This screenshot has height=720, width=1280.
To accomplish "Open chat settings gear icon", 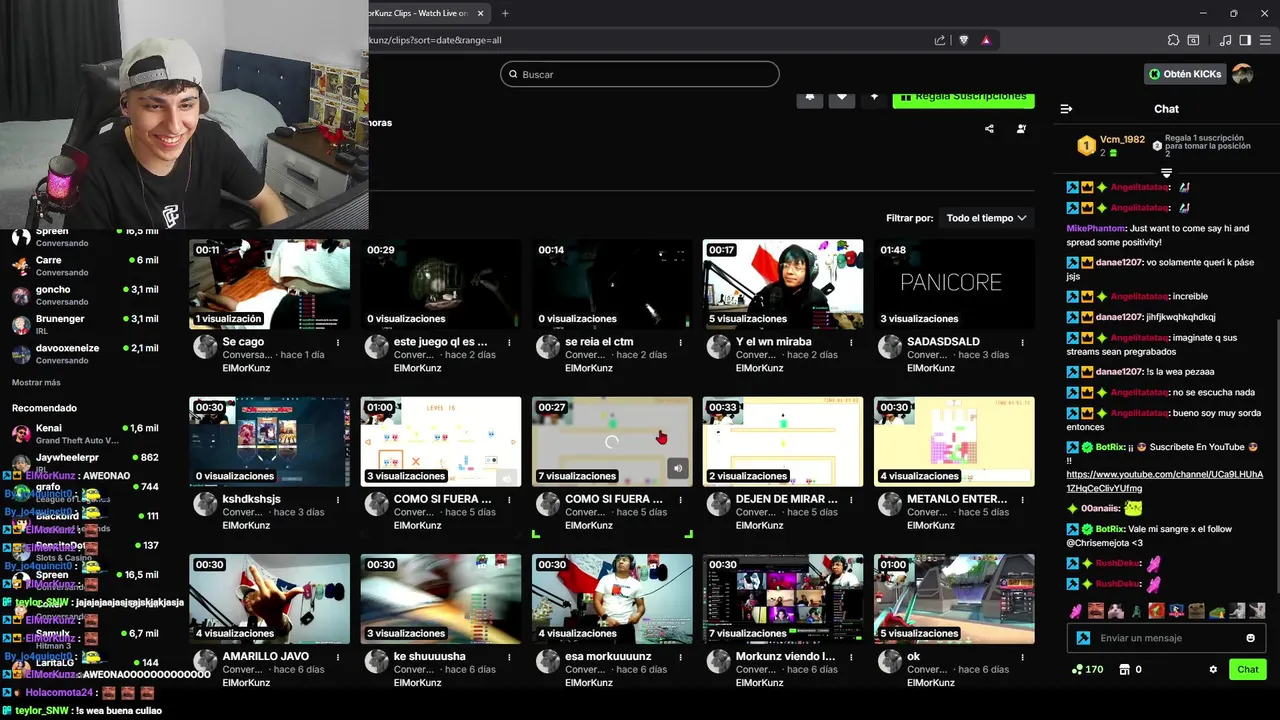I will (x=1213, y=669).
